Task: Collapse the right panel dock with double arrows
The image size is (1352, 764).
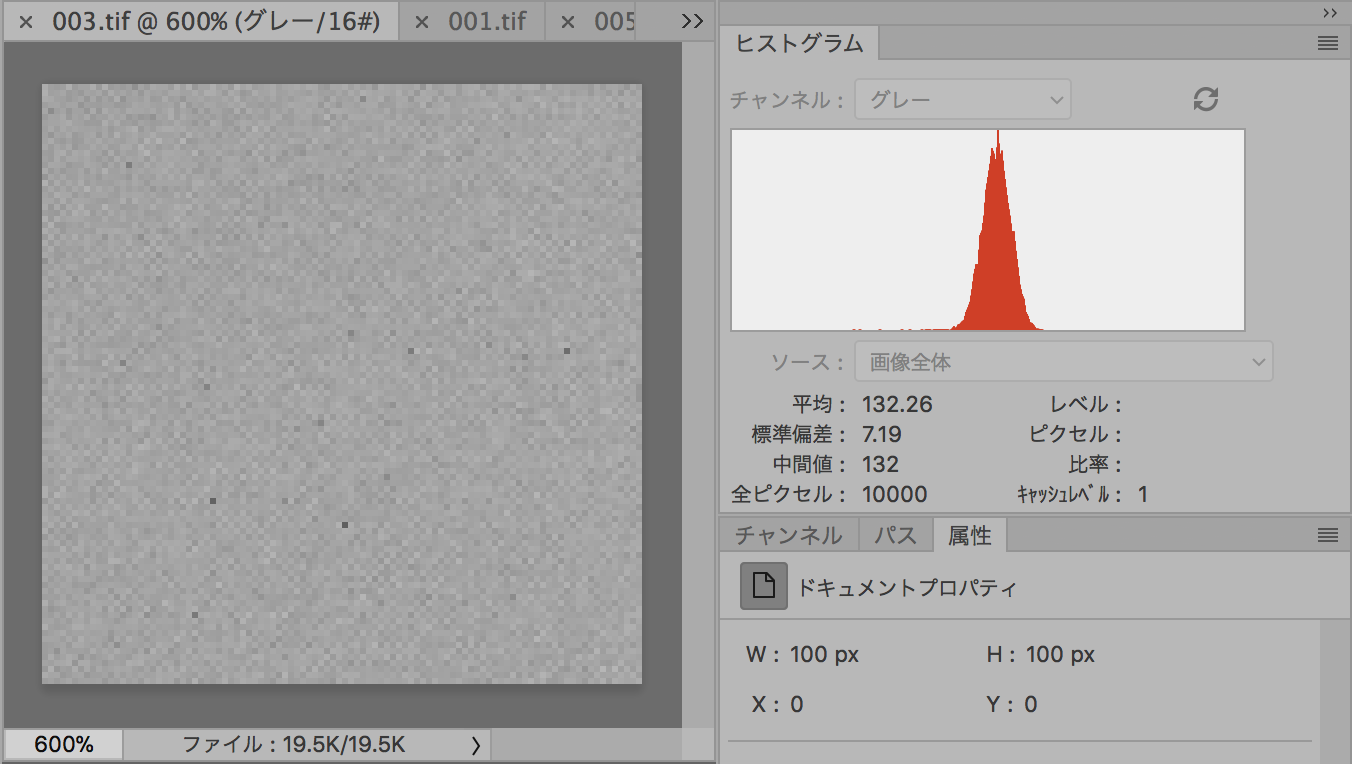Action: coord(1329,13)
